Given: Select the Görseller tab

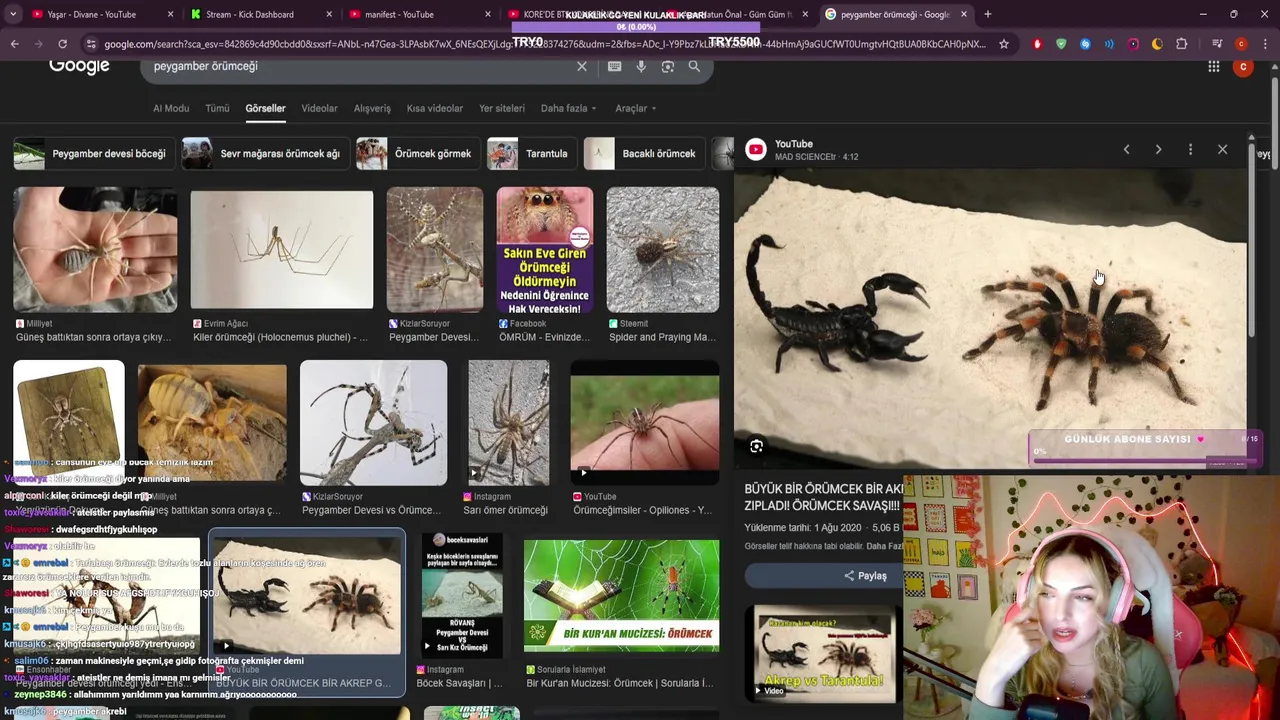Looking at the screenshot, I should coord(265,108).
